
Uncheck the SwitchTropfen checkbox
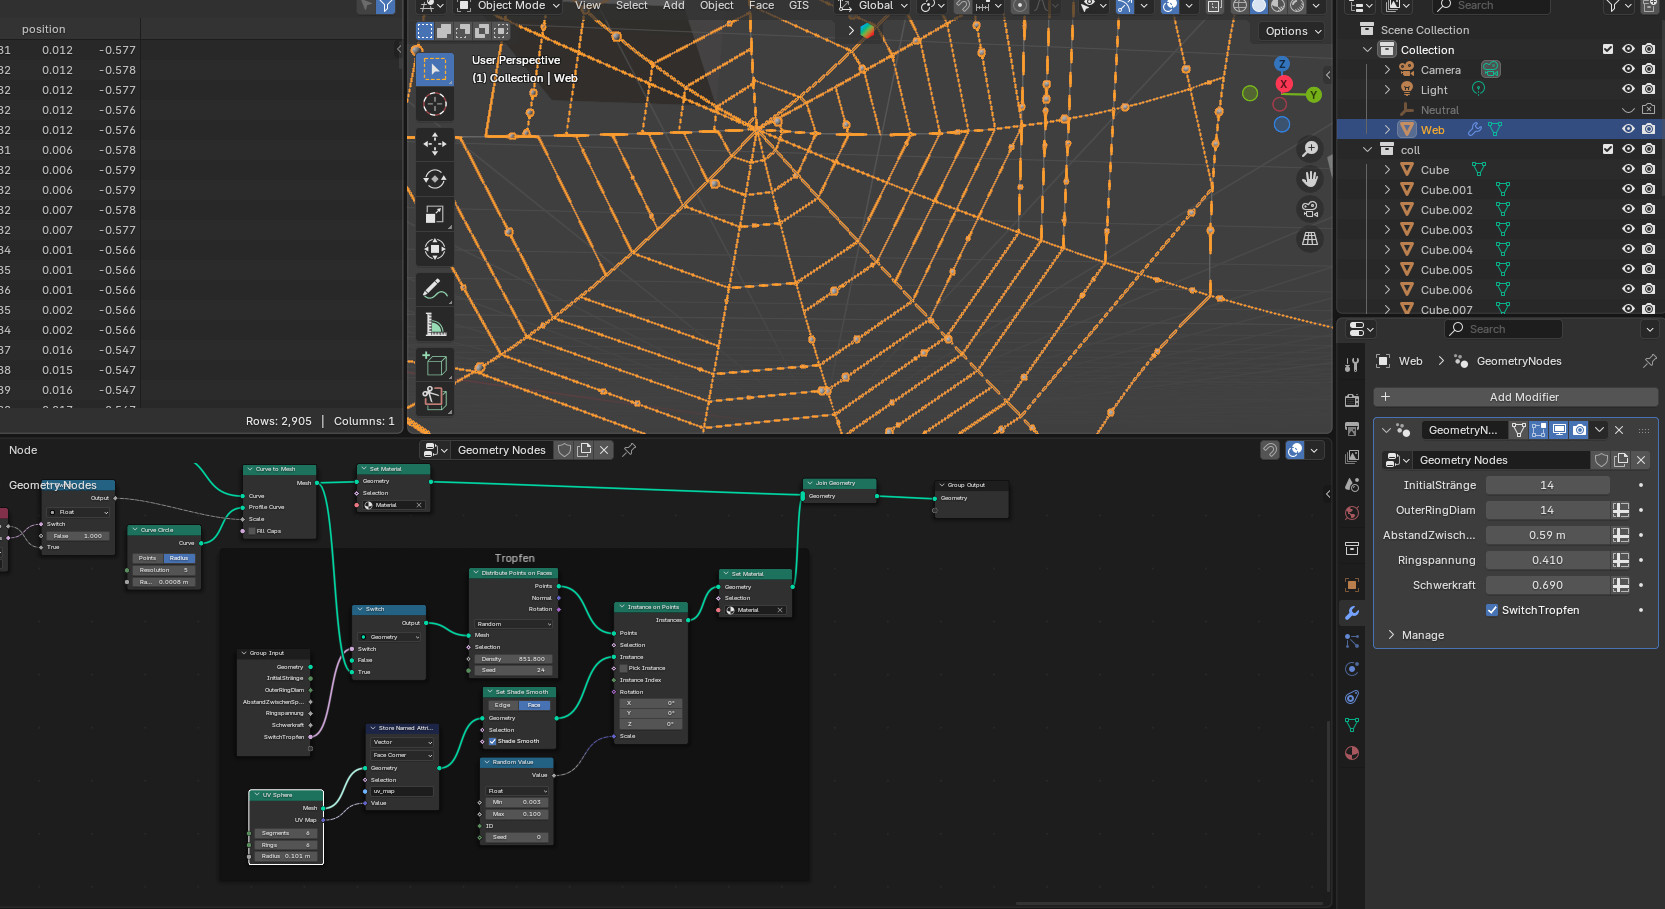1492,610
